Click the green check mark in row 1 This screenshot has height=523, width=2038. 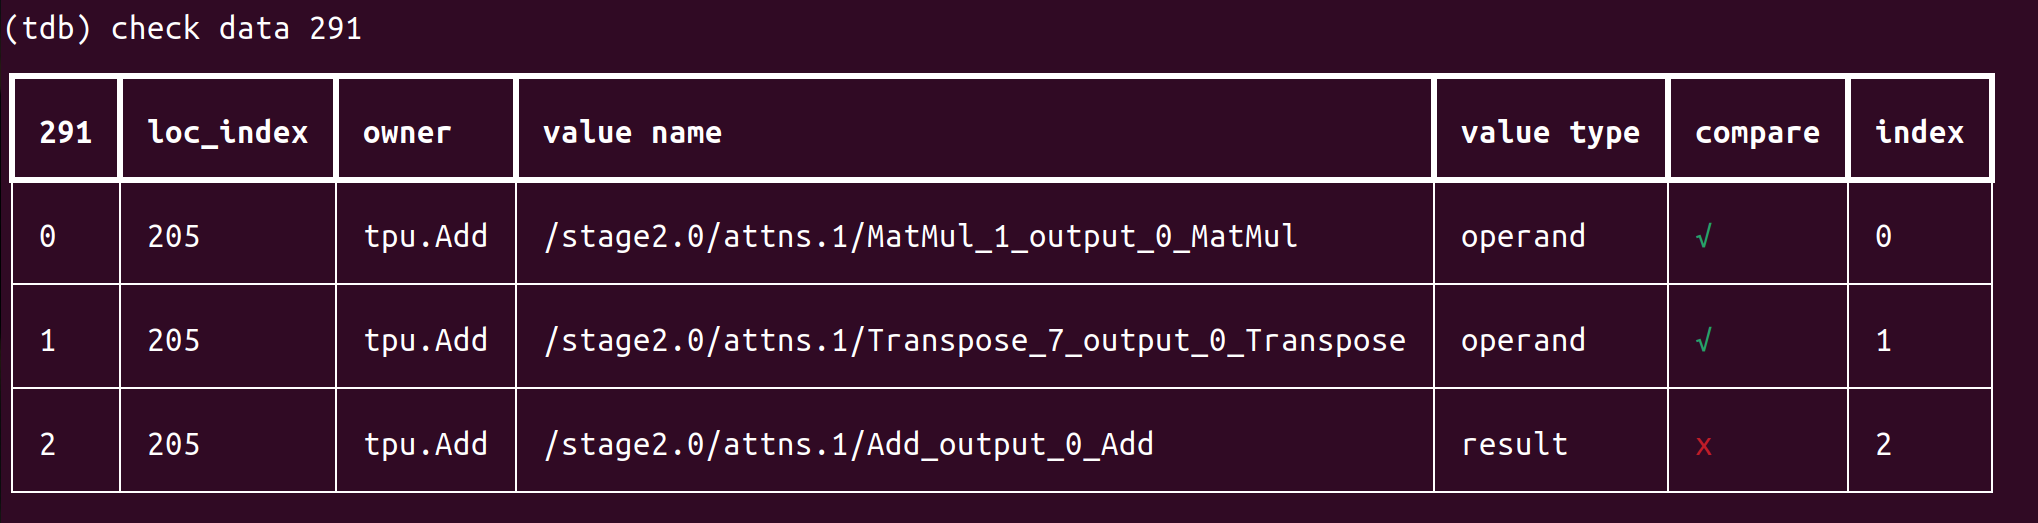coord(1704,341)
